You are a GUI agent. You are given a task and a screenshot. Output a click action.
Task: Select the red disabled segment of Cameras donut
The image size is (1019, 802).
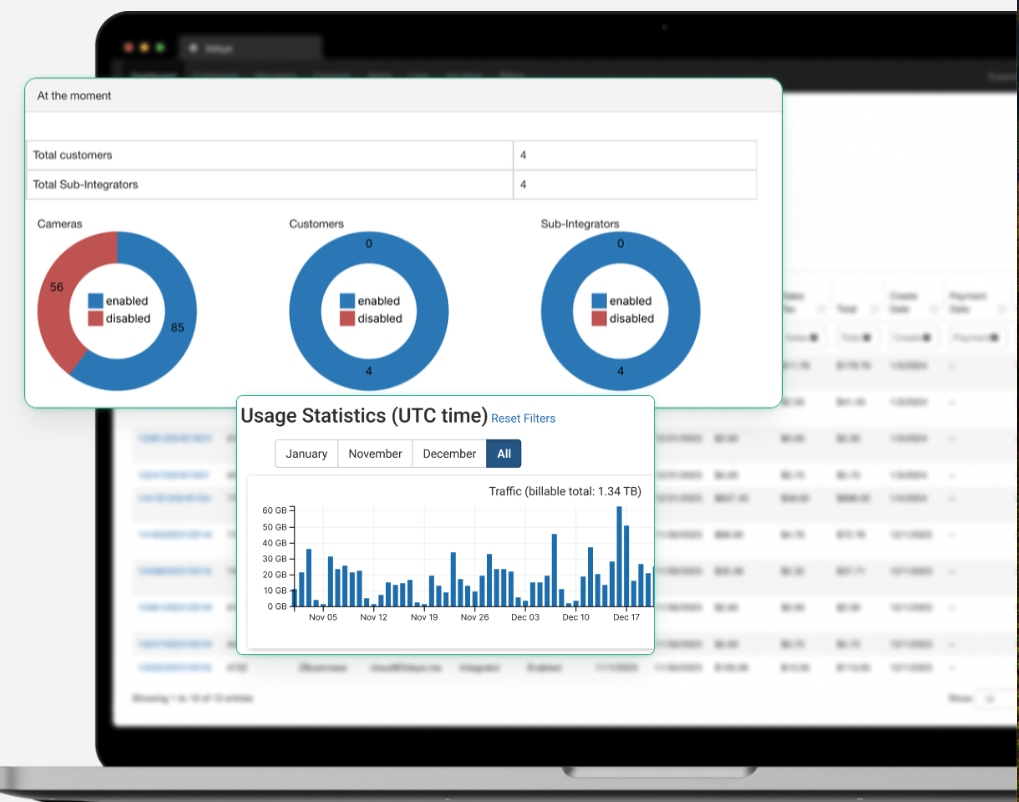[56, 287]
